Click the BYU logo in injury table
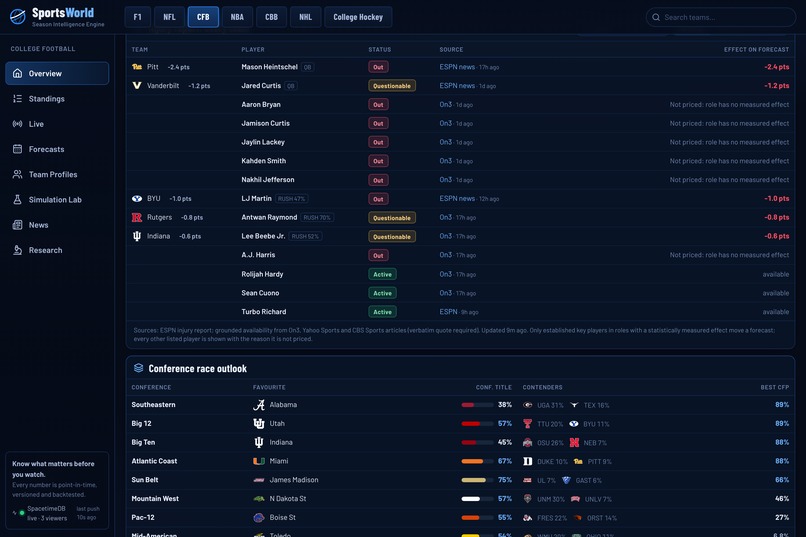 137,198
